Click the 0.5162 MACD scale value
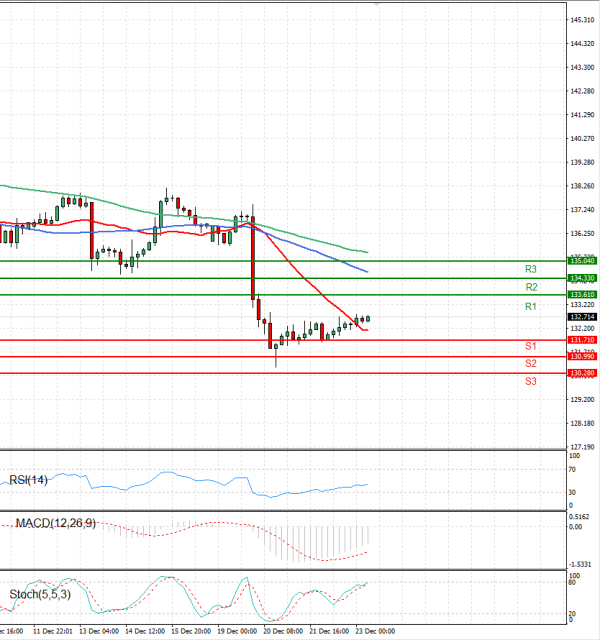Image resolution: width=600 pixels, height=640 pixels. 579,517
